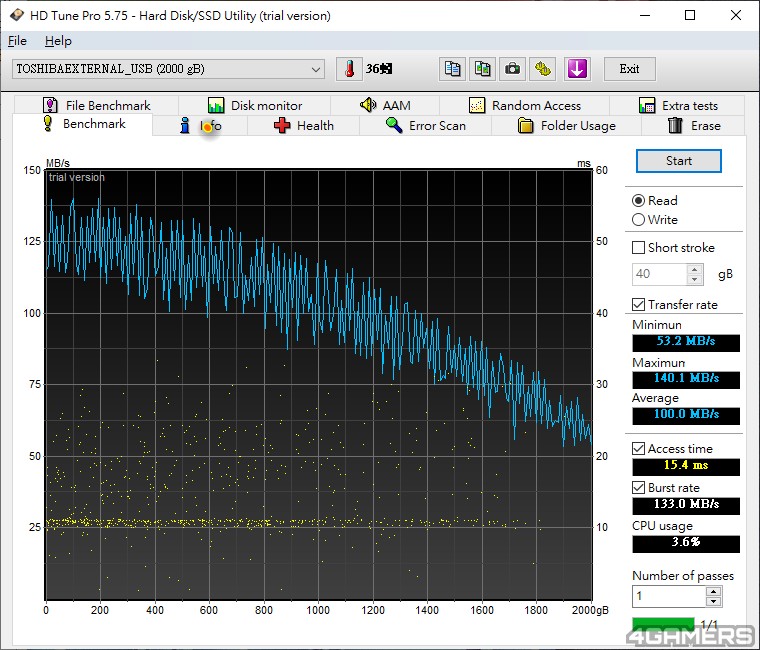Click the camera save screenshot icon
760x650 pixels.
click(x=512, y=69)
